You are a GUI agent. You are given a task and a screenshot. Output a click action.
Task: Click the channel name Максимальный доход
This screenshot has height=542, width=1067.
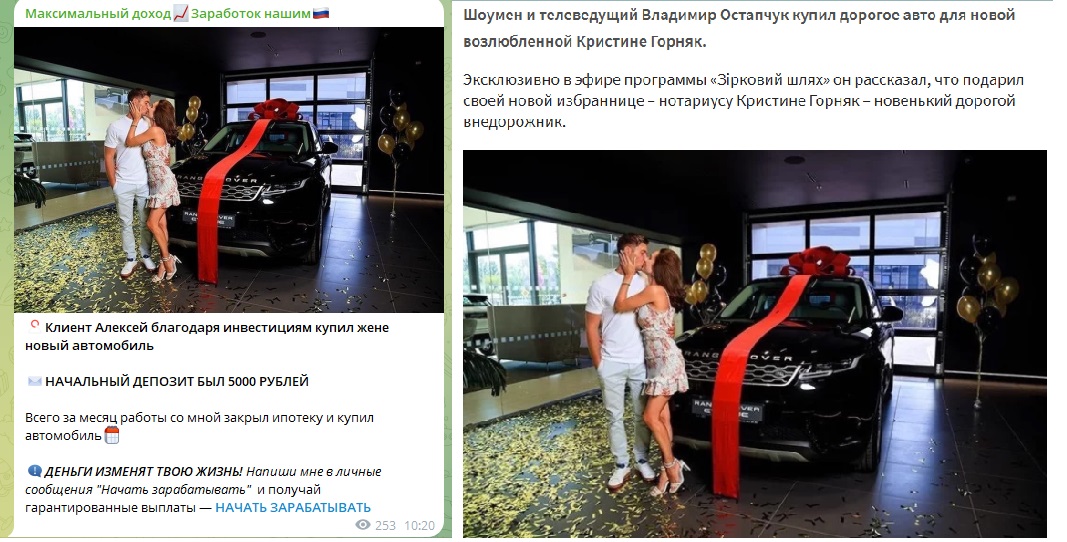click(98, 14)
